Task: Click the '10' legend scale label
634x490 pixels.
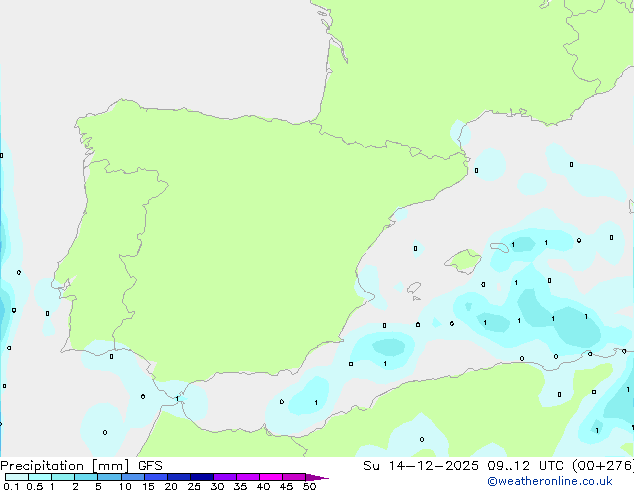Action: point(125,486)
